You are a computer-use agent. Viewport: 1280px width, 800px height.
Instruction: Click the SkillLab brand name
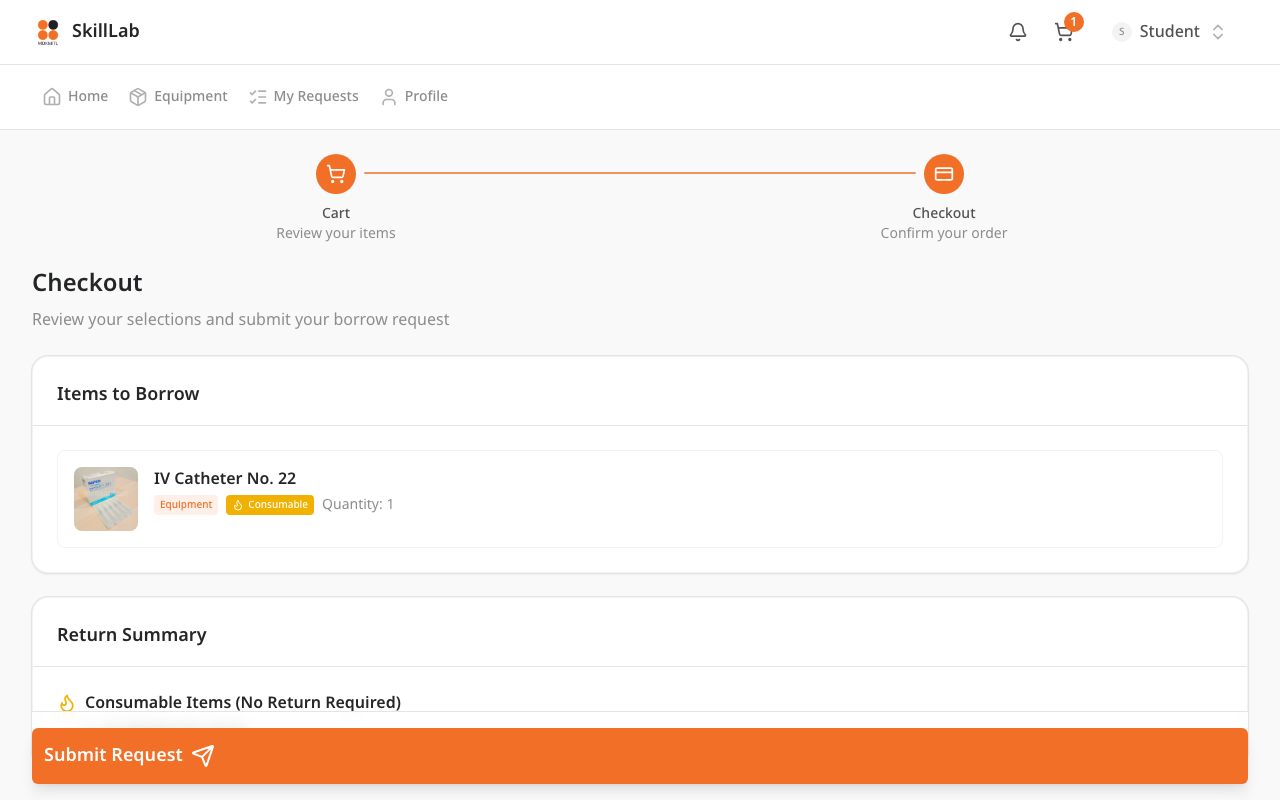[x=106, y=31]
